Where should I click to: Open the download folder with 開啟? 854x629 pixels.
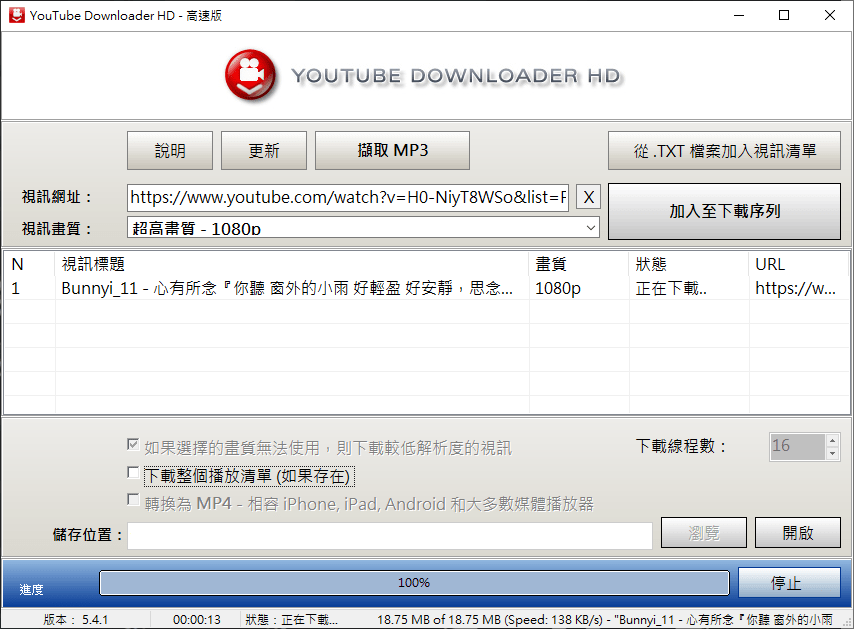coord(797,532)
